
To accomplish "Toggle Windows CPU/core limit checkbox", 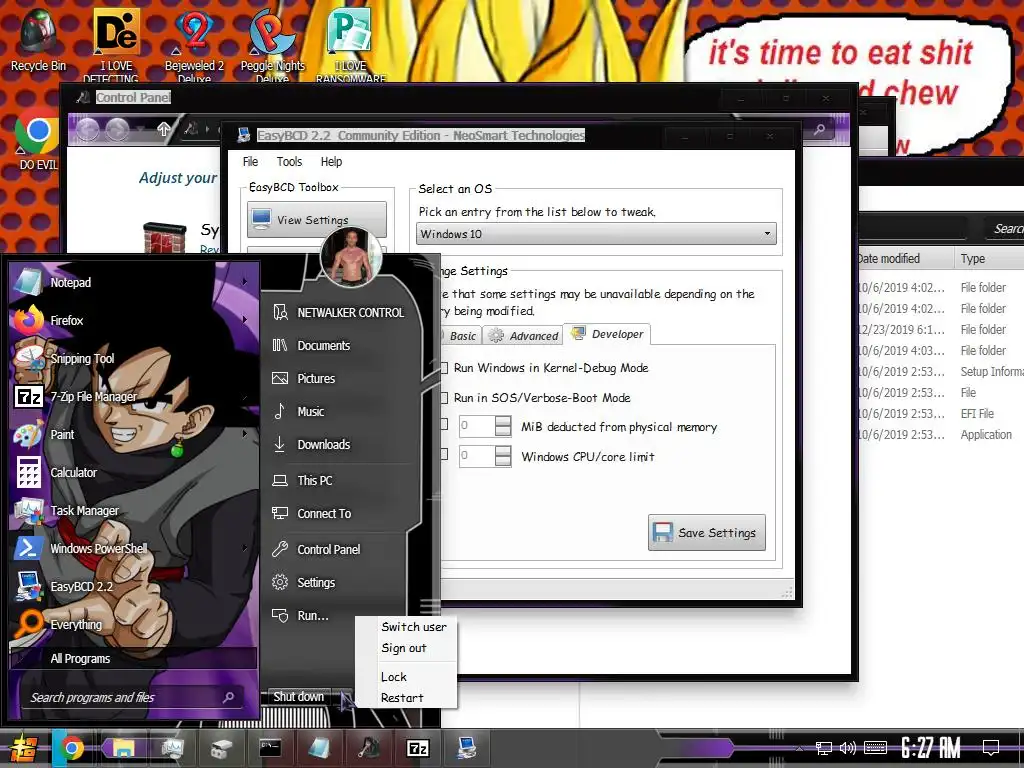I will tap(443, 455).
